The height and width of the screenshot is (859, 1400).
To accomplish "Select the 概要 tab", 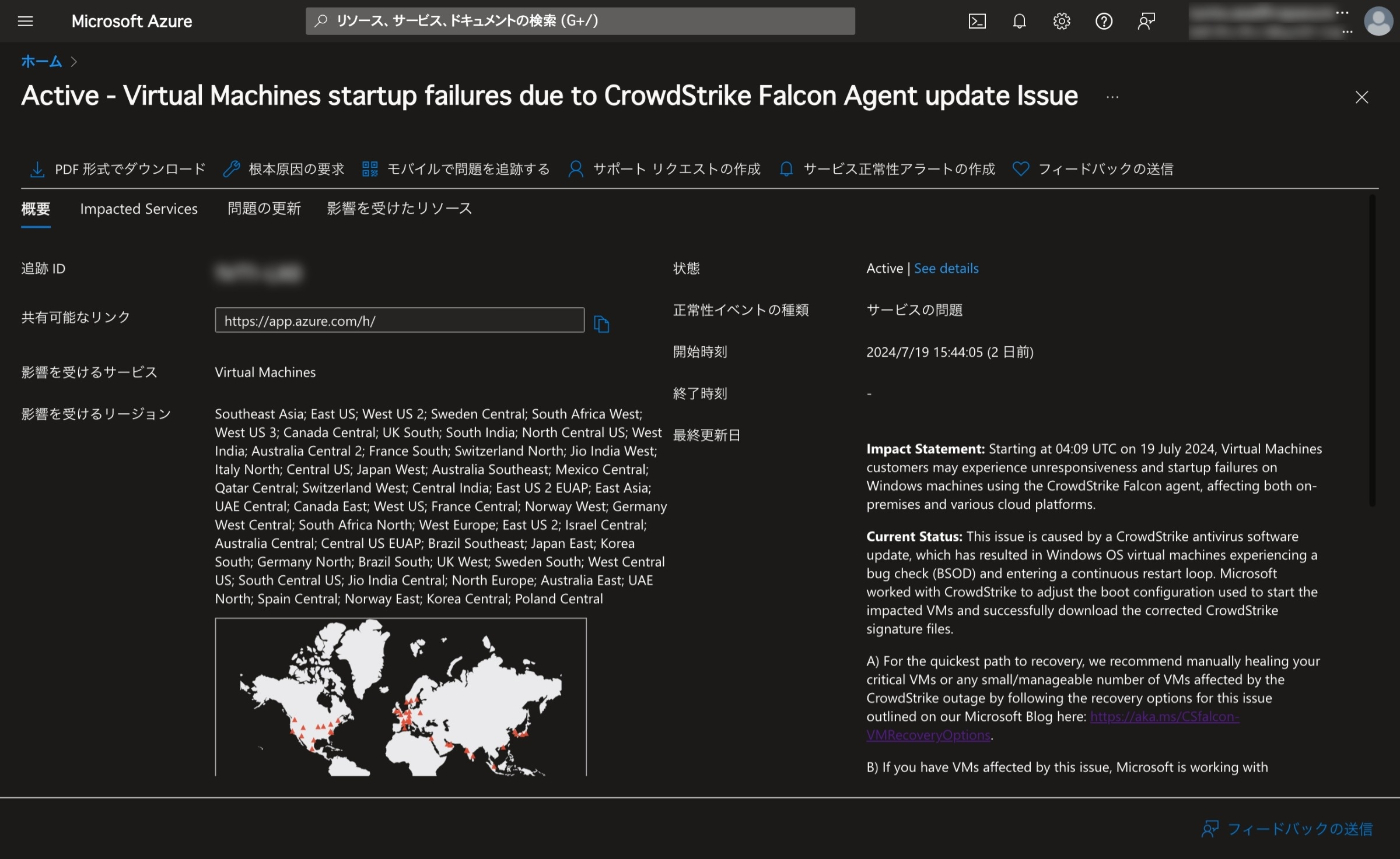I will 36,209.
